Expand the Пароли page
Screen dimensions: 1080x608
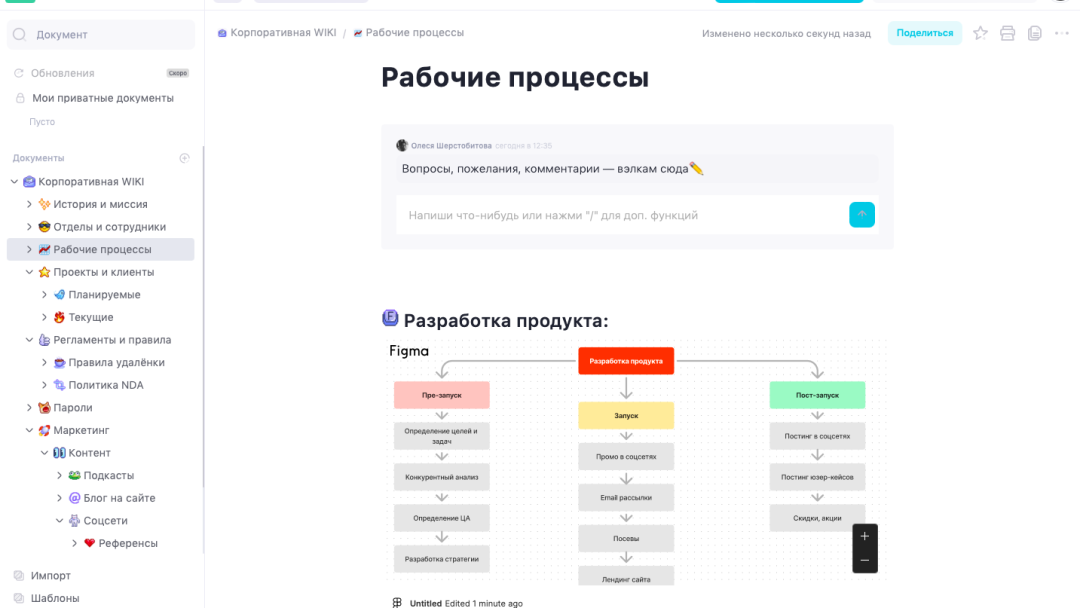29,408
